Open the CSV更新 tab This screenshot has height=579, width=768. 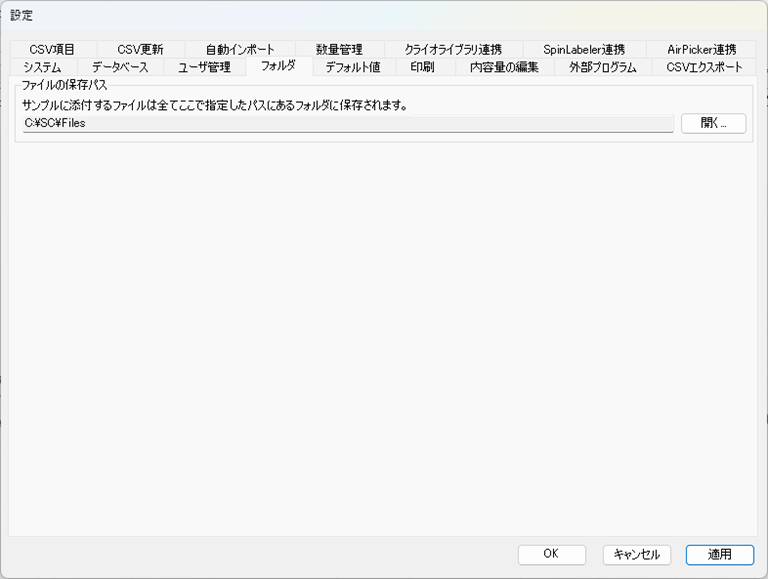(x=140, y=49)
